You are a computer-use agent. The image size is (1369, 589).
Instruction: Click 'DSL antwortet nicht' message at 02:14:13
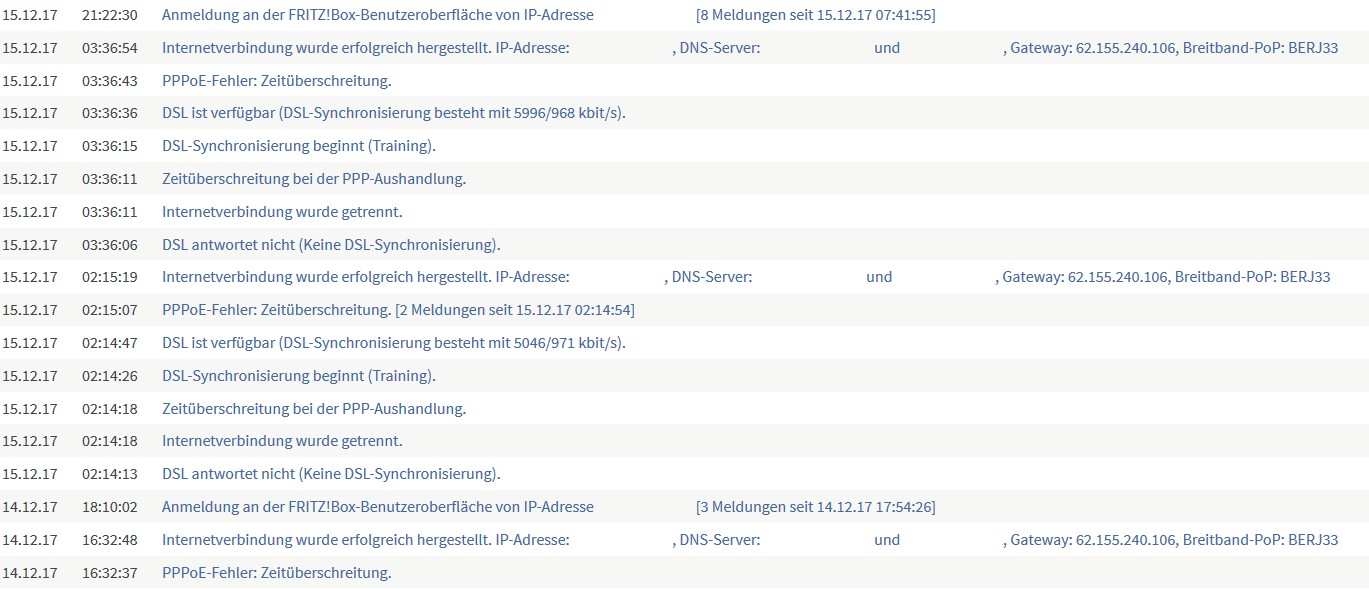pyautogui.click(x=331, y=474)
